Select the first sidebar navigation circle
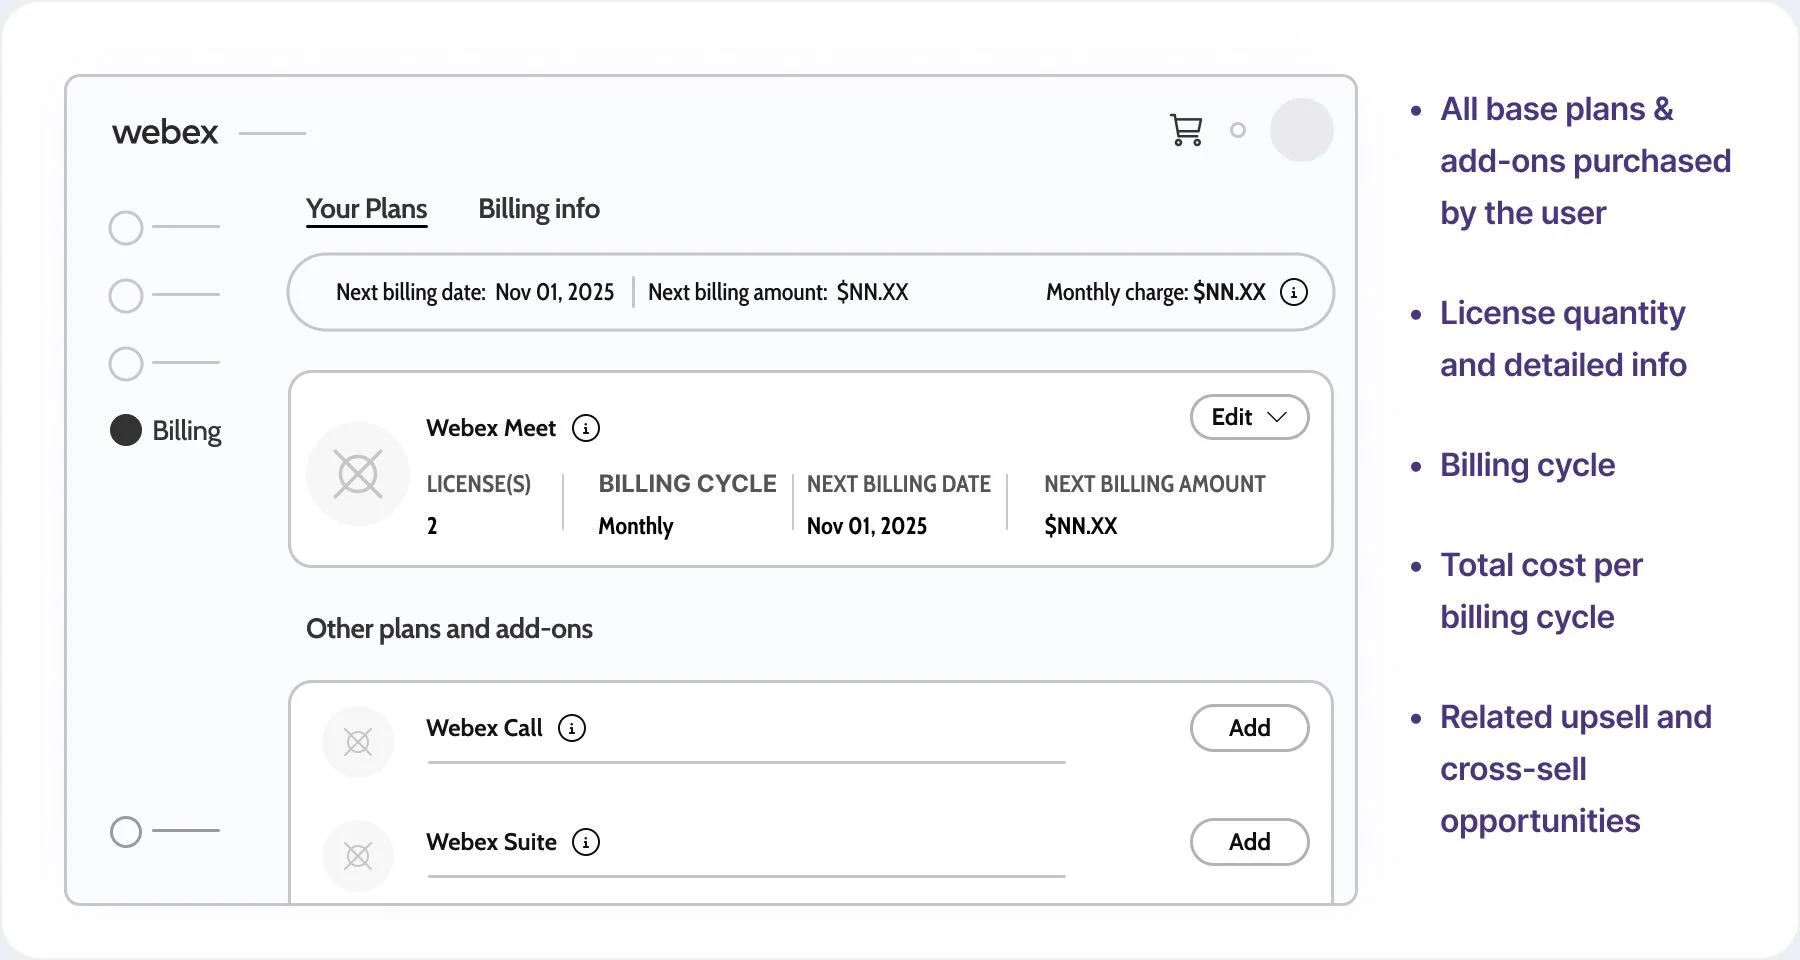1800x960 pixels. click(126, 228)
